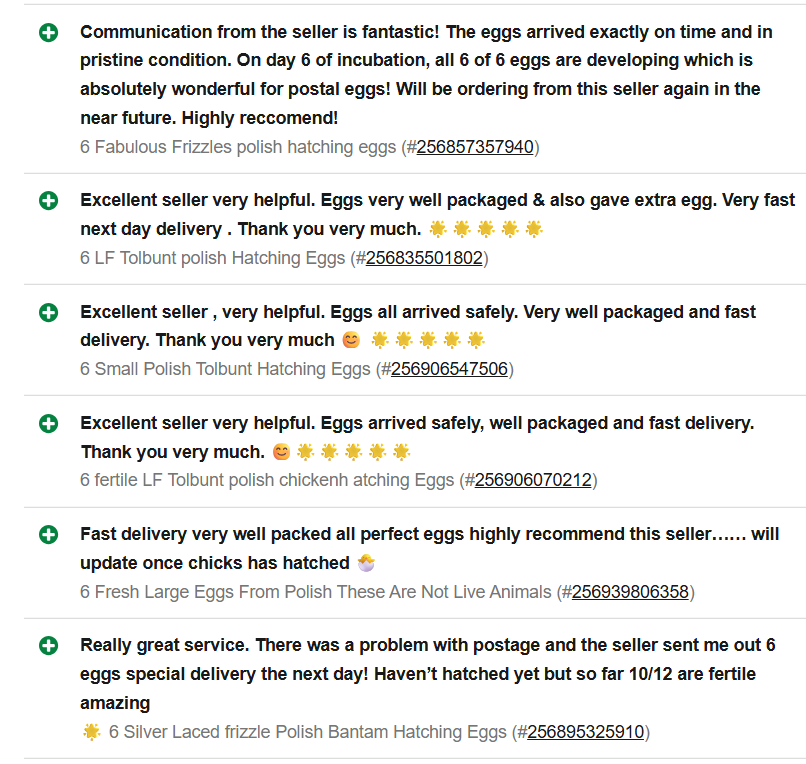Open item number 256835501802 link
The height and width of the screenshot is (764, 806).
(x=424, y=258)
